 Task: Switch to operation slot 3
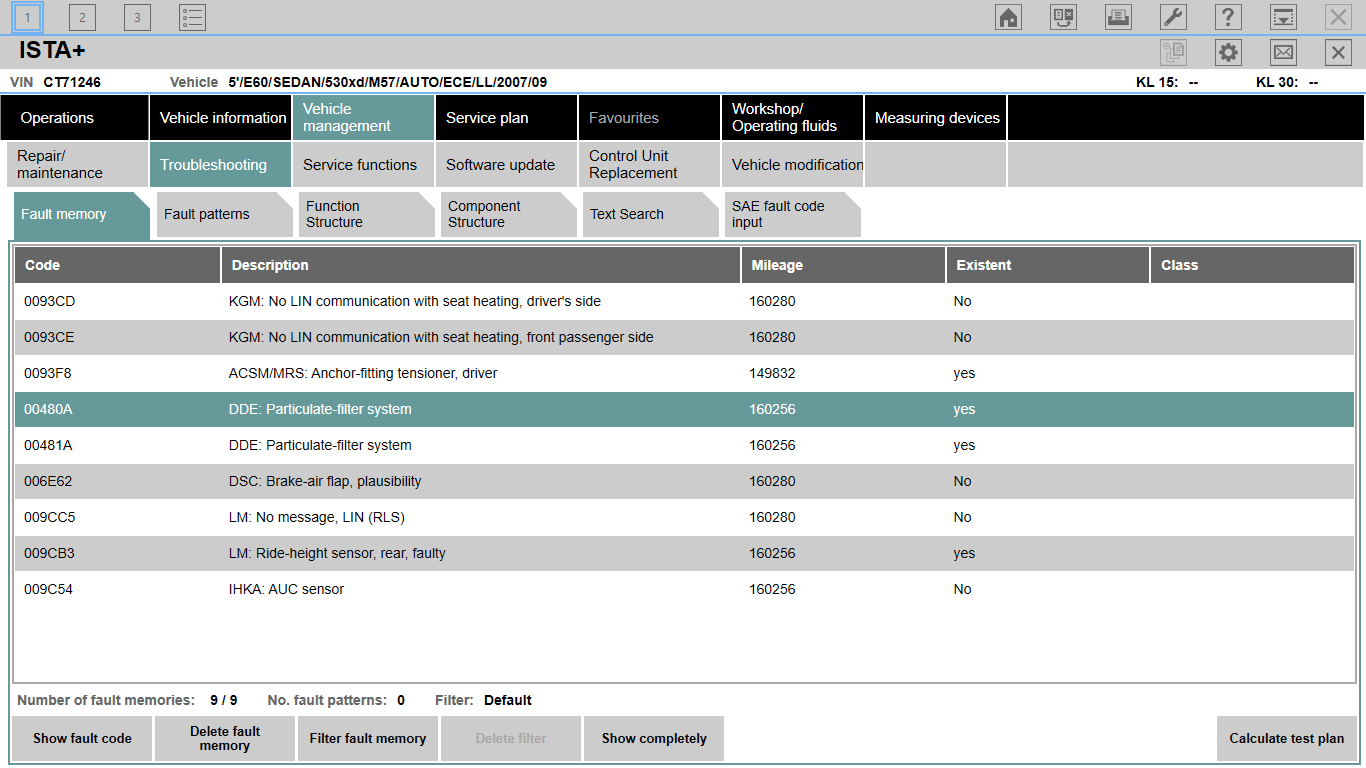tap(137, 17)
